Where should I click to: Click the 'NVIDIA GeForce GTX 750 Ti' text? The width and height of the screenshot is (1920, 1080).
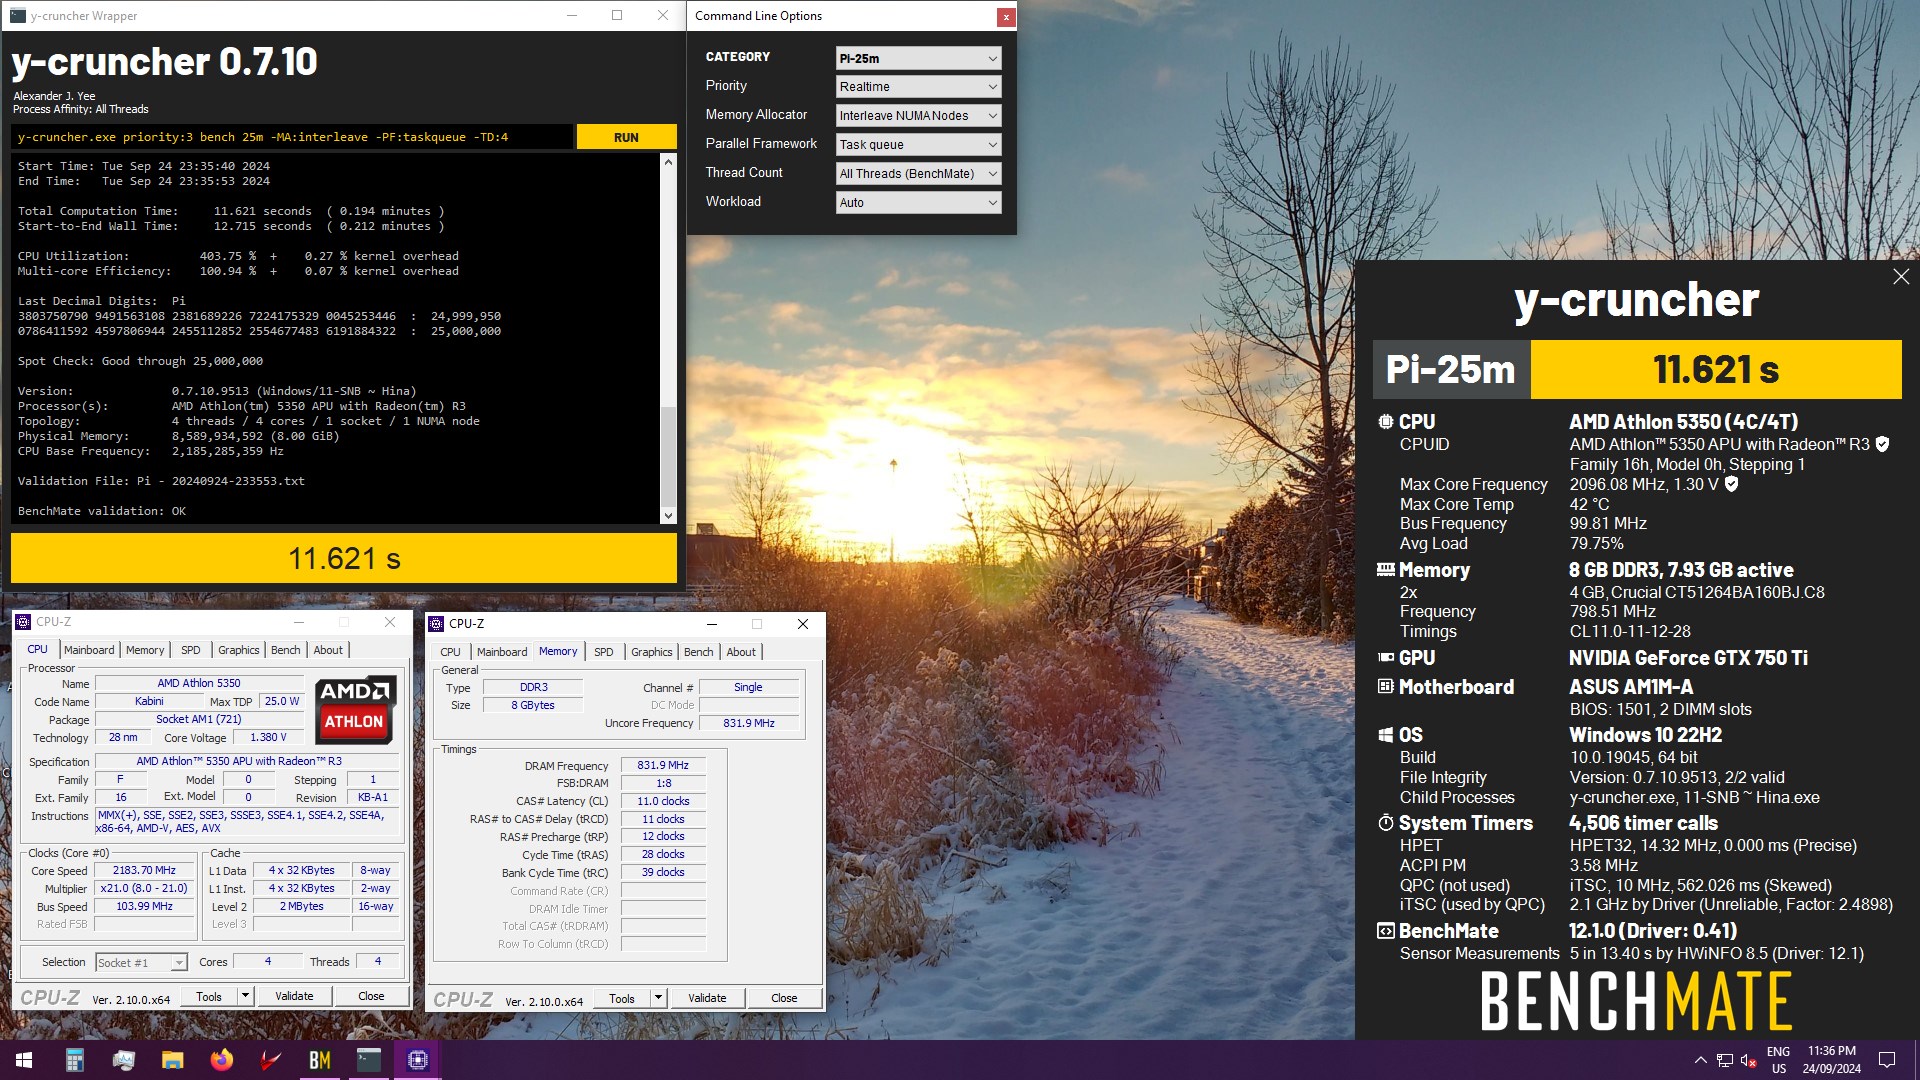point(1688,658)
